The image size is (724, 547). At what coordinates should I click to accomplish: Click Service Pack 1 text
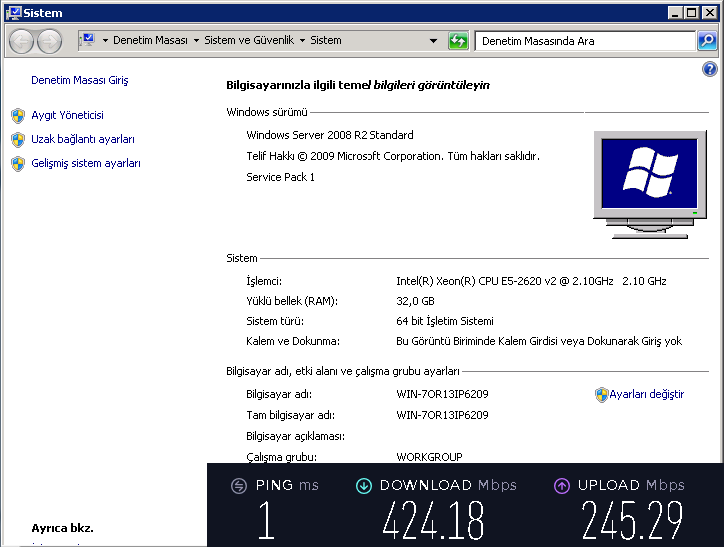click(x=280, y=177)
